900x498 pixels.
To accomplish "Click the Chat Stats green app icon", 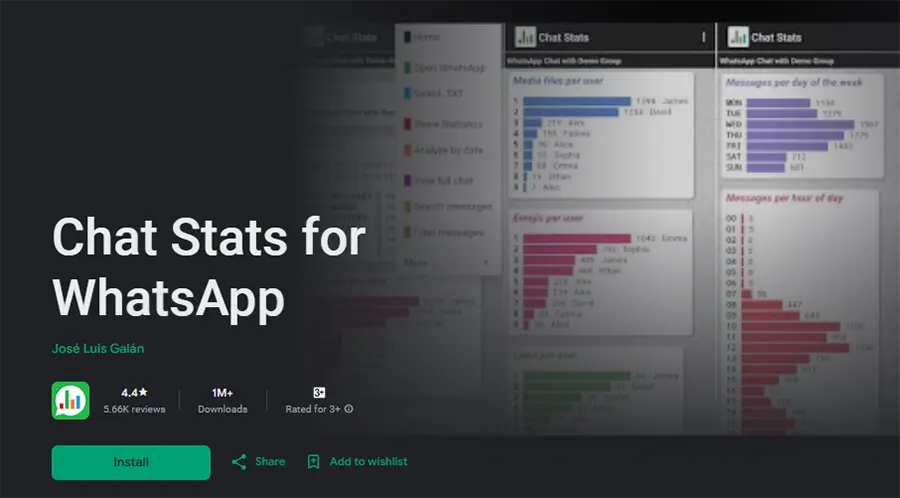I will tap(71, 400).
